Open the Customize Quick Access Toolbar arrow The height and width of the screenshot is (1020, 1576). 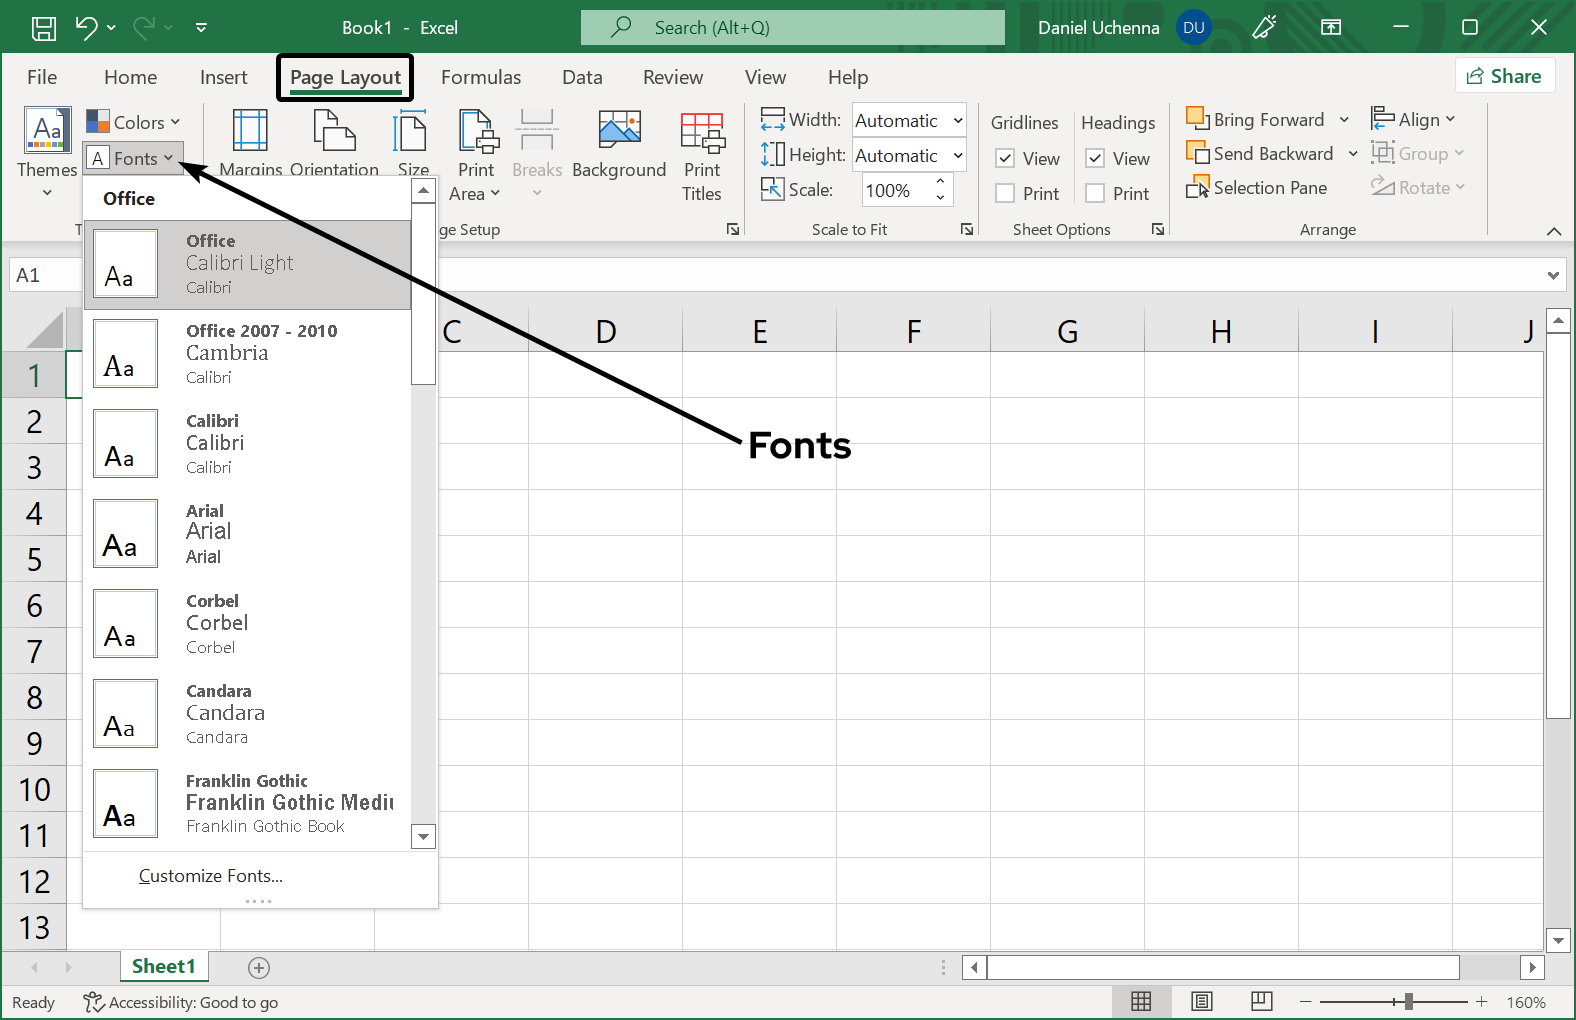point(201,28)
